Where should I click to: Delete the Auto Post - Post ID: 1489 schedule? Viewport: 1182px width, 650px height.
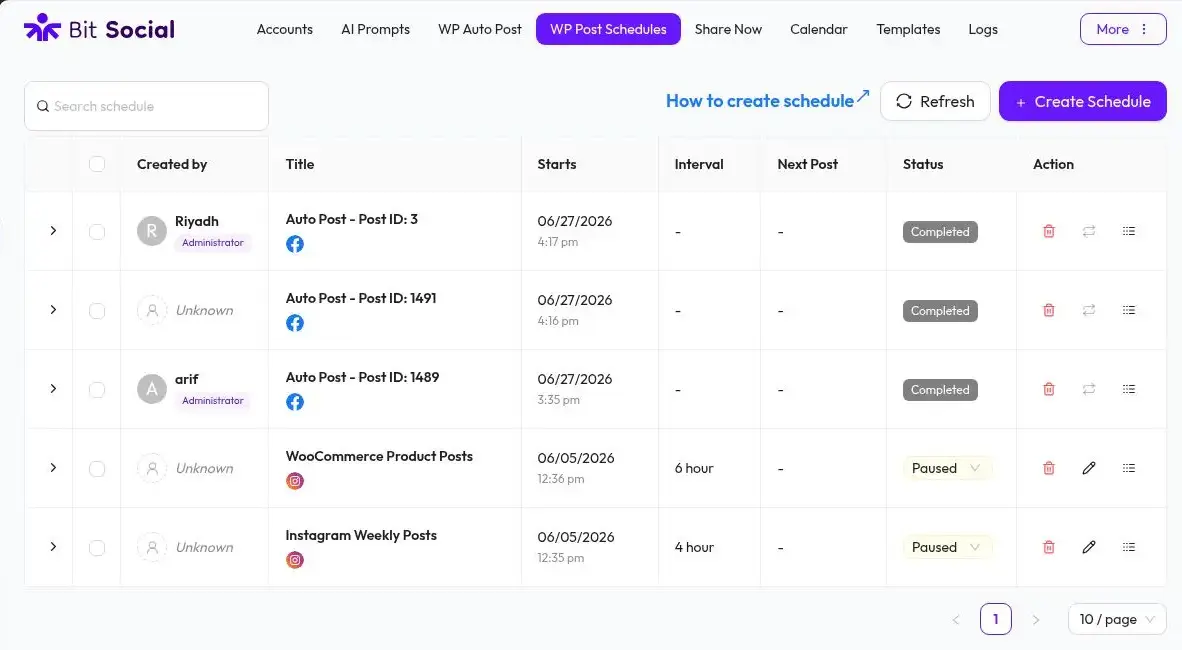pos(1049,389)
